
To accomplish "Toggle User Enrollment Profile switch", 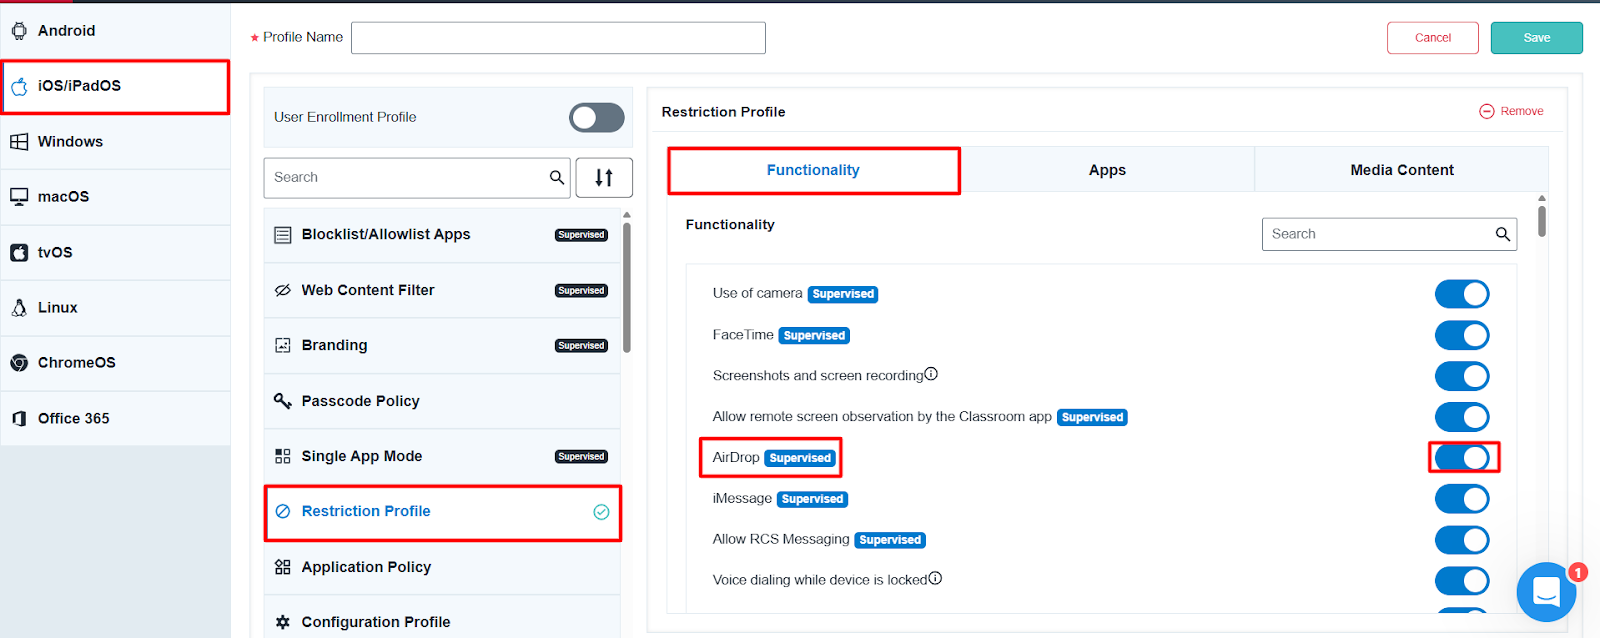I will tap(597, 118).
